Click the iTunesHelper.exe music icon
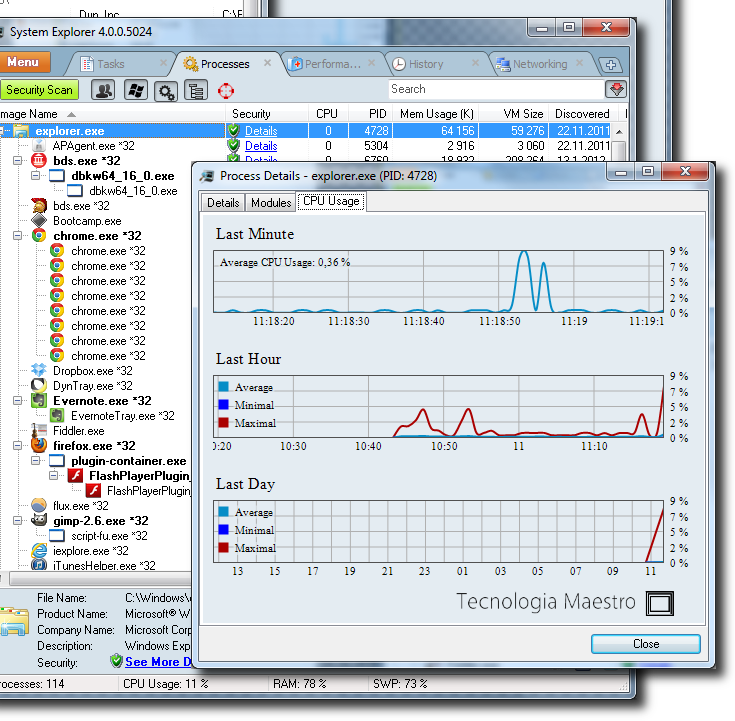735x721 pixels. coord(39,565)
